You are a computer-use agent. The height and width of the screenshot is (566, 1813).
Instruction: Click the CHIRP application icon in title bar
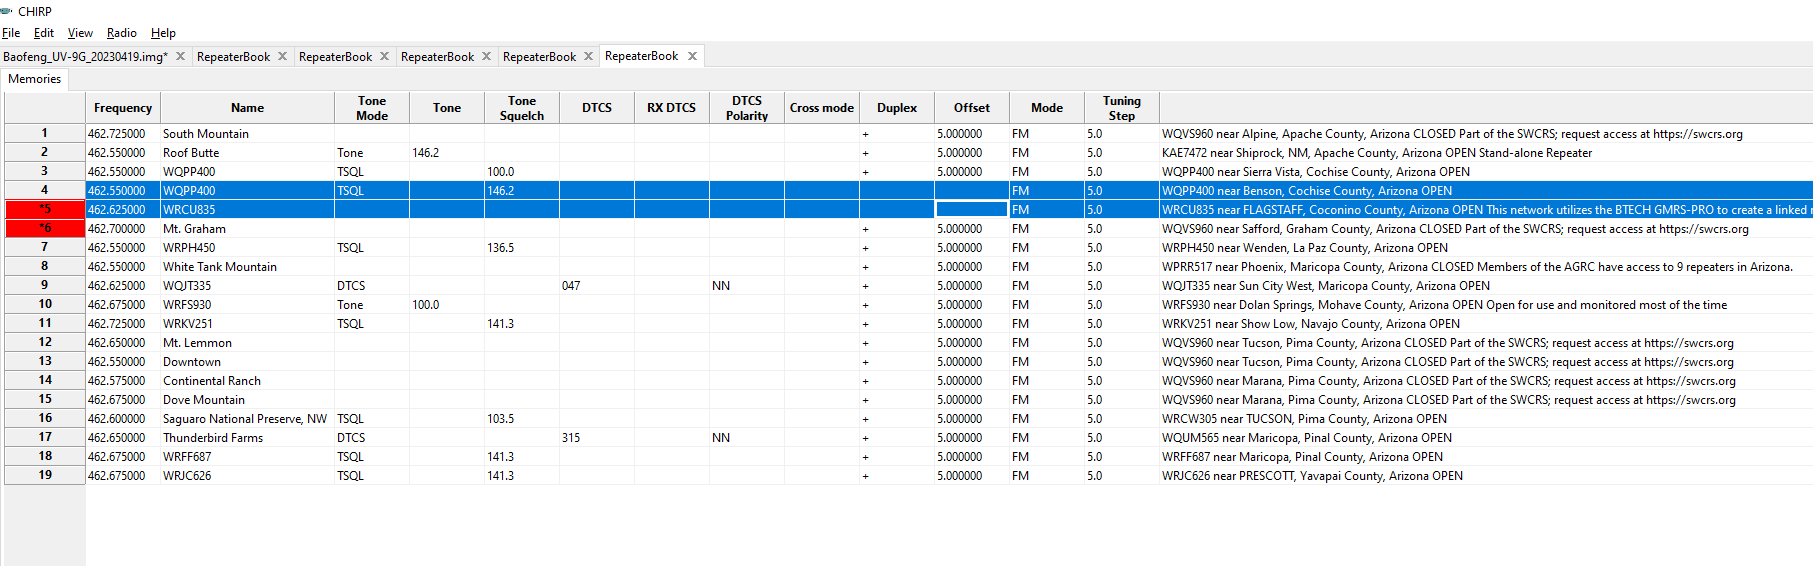point(6,11)
